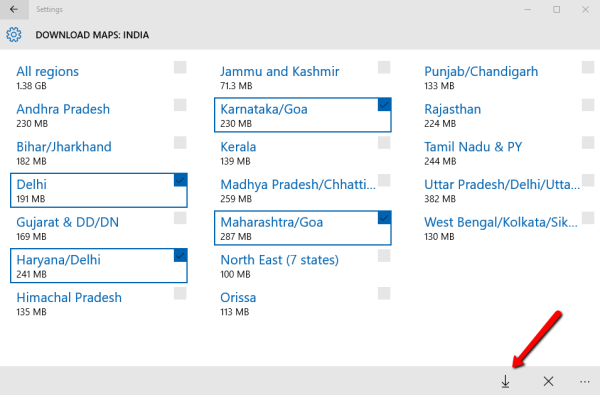600x395 pixels.
Task: Deselect the Haryana/Delhi checkbox
Action: click(180, 256)
